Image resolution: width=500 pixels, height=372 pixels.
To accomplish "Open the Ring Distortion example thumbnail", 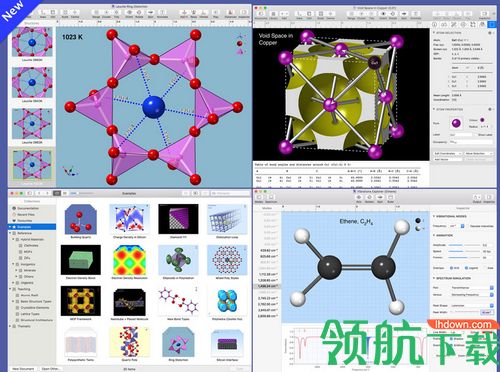I will (x=178, y=342).
